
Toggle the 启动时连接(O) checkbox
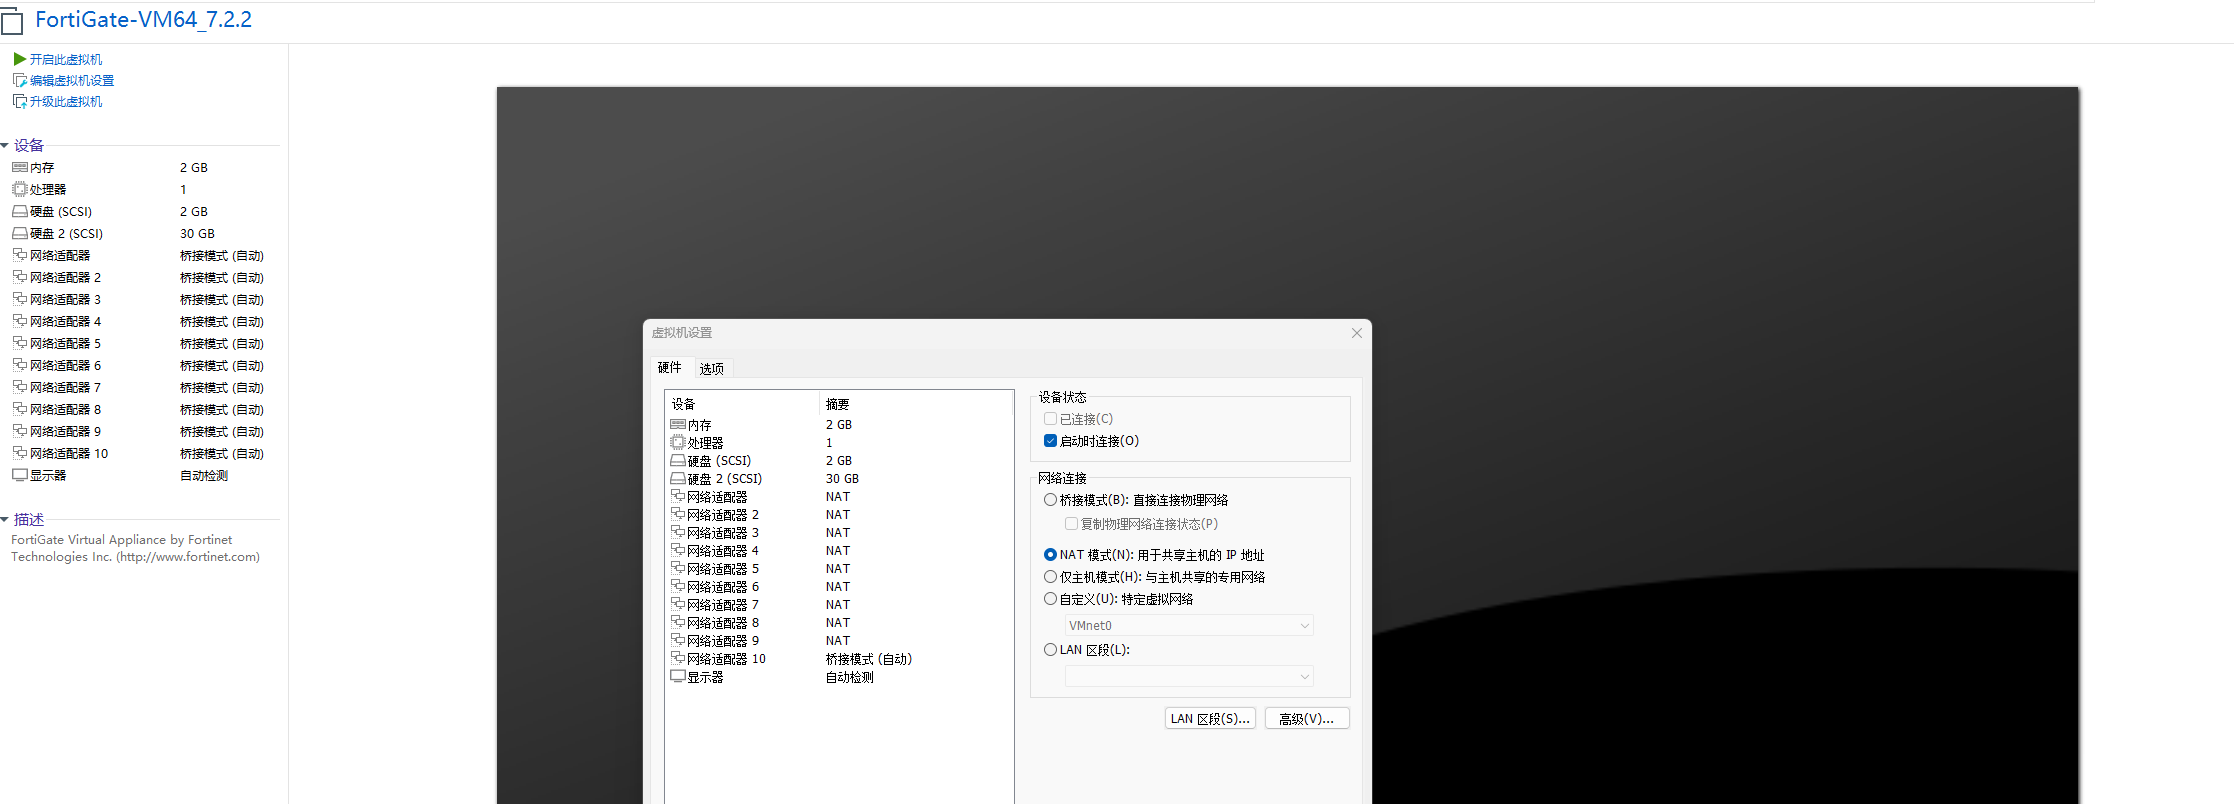coord(1050,441)
